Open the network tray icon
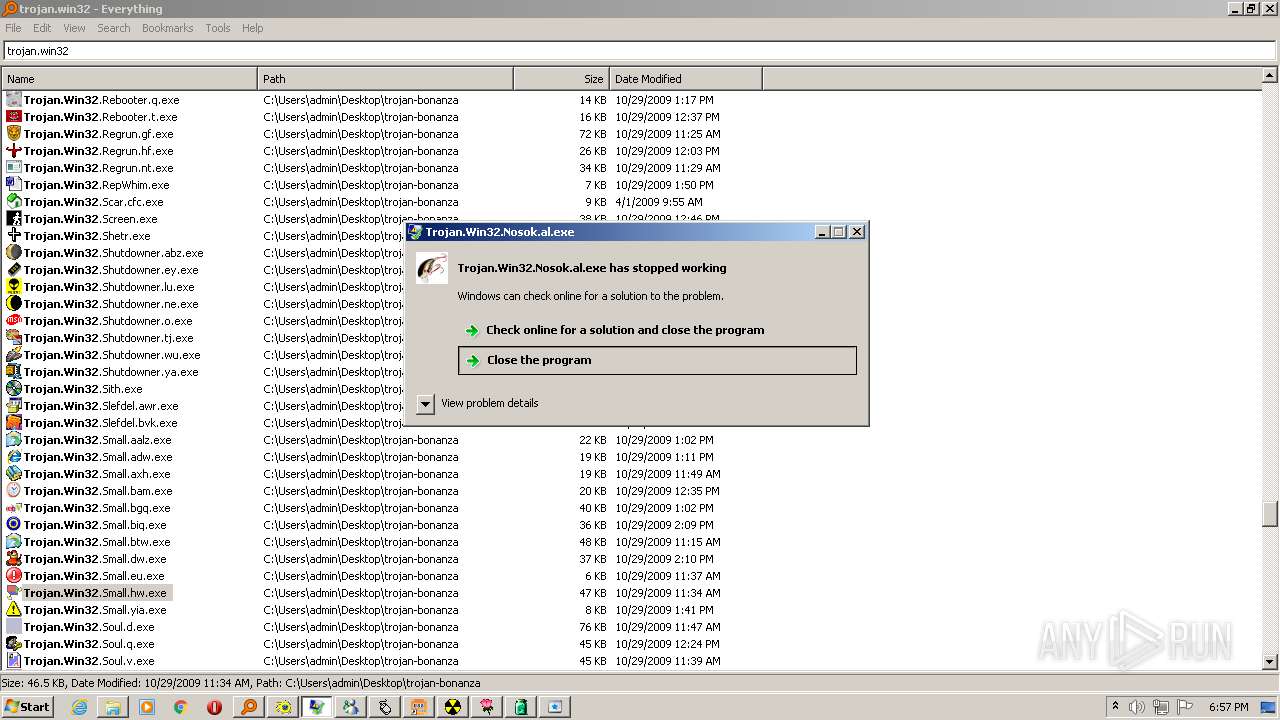This screenshot has width=1280, height=720. [1160, 707]
